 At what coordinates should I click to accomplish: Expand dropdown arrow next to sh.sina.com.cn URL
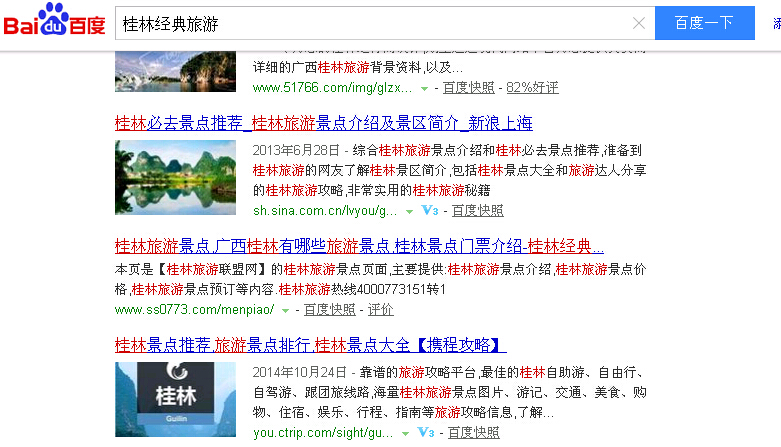coord(409,212)
